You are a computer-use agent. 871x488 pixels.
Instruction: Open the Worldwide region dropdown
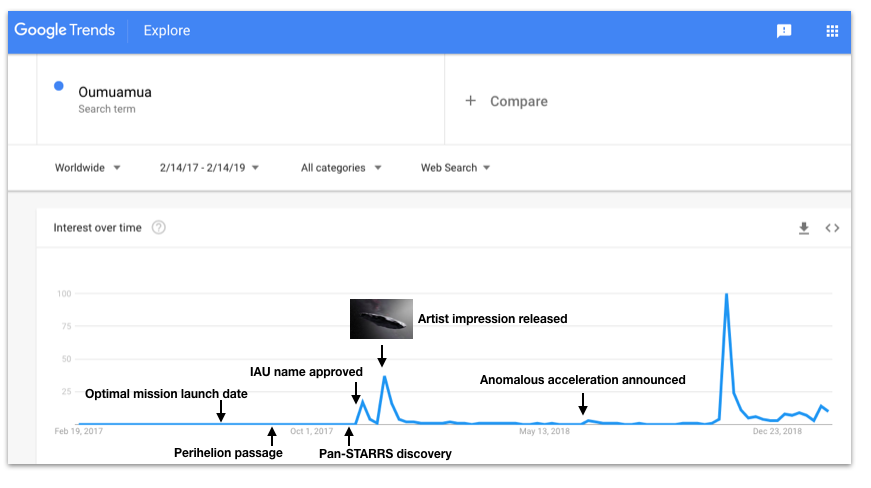tap(87, 168)
